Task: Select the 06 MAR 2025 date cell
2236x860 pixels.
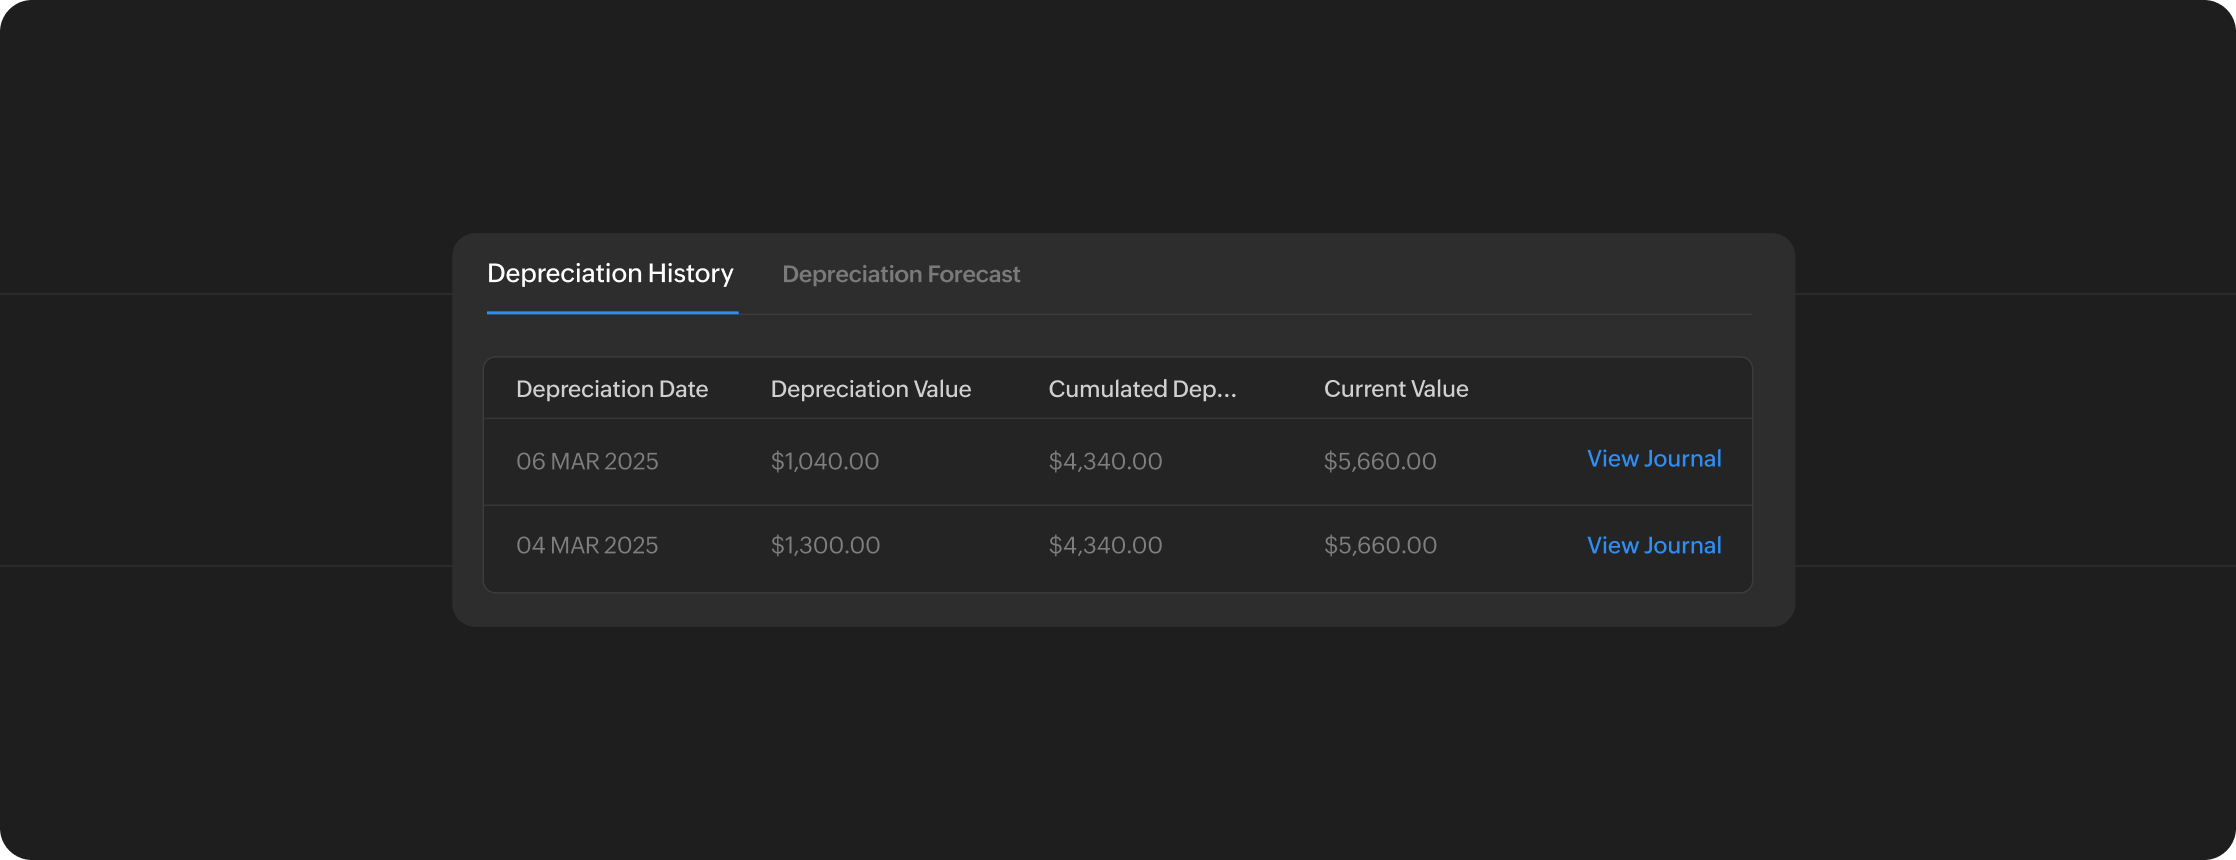Action: point(587,462)
